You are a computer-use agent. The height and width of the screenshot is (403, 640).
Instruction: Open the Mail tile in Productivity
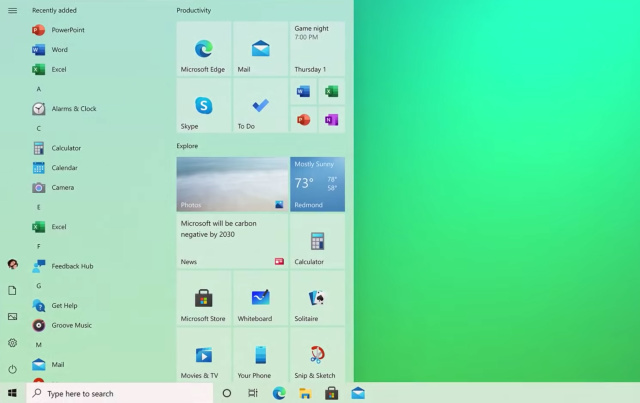coord(260,49)
